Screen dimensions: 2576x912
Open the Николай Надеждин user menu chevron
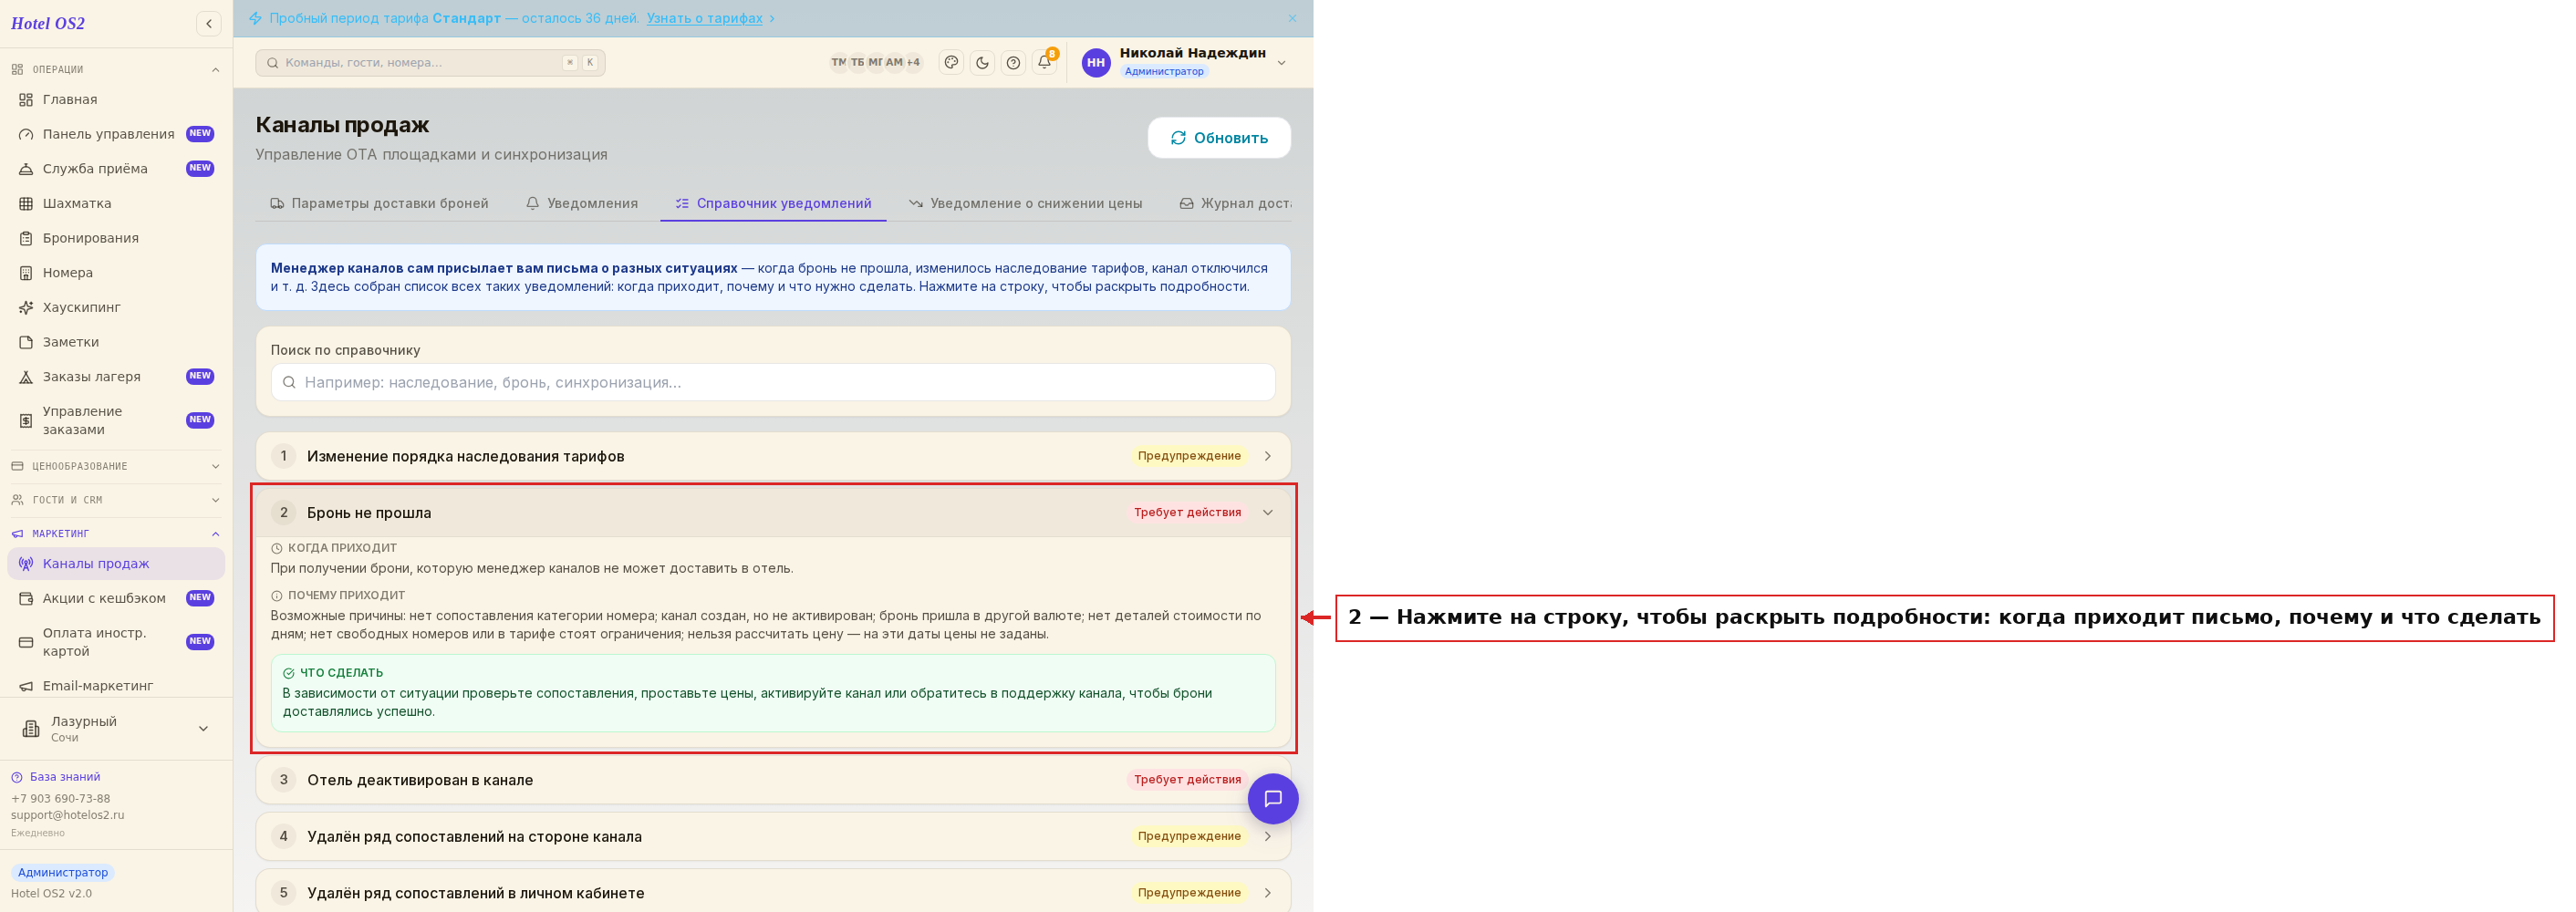pos(1281,63)
